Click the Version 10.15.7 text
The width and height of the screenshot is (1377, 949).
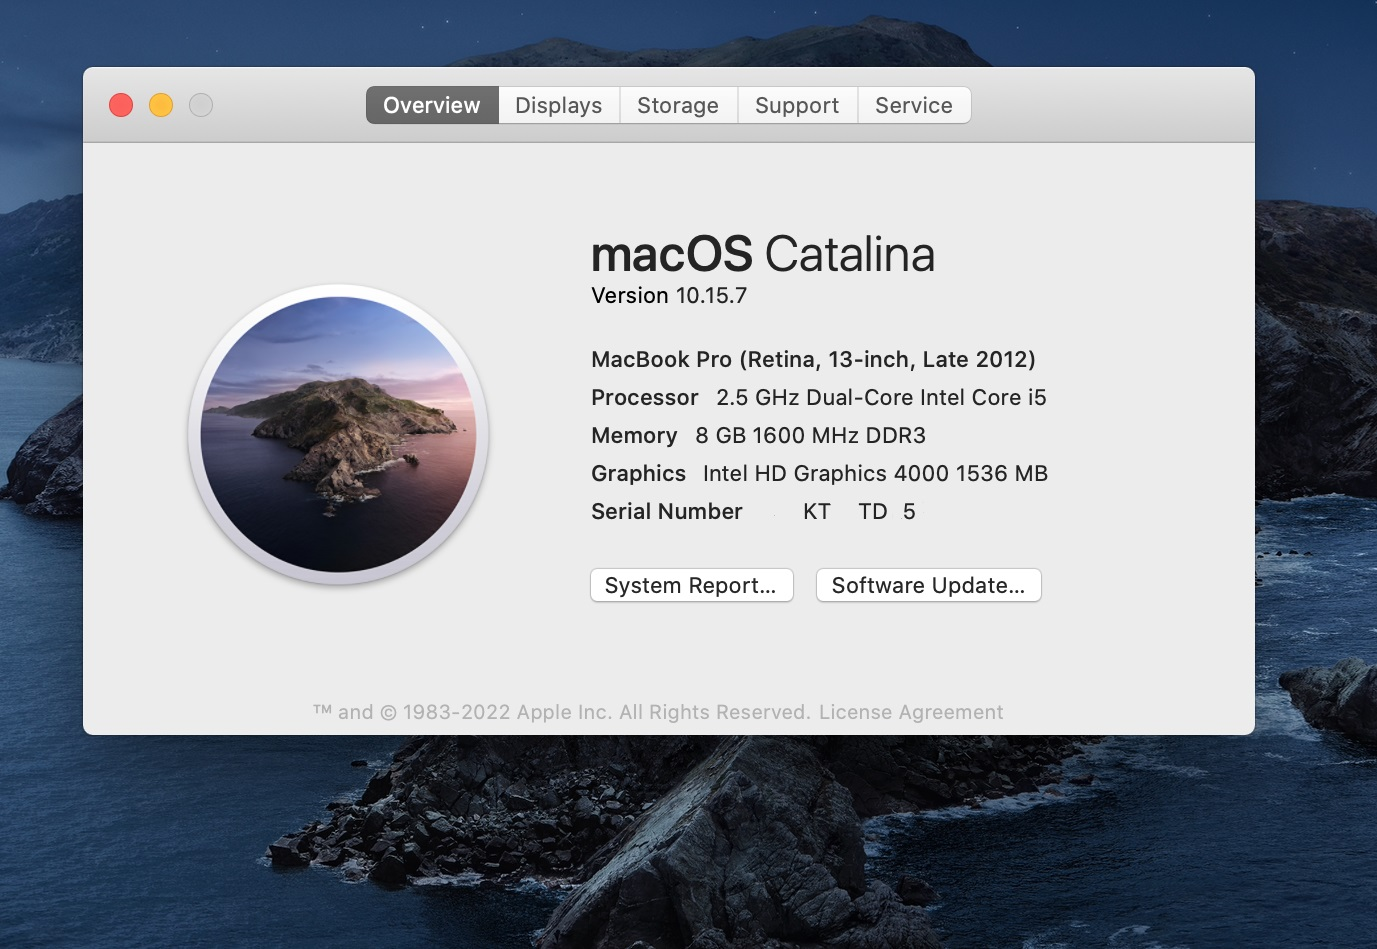point(669,295)
